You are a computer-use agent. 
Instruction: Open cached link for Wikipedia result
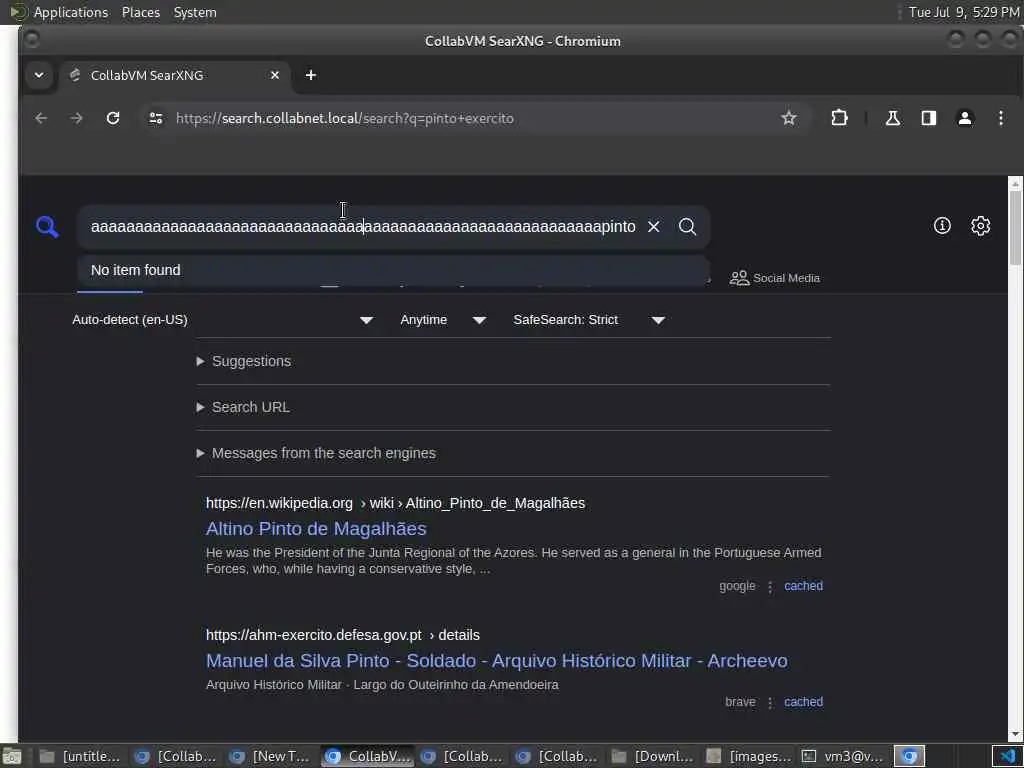803,586
